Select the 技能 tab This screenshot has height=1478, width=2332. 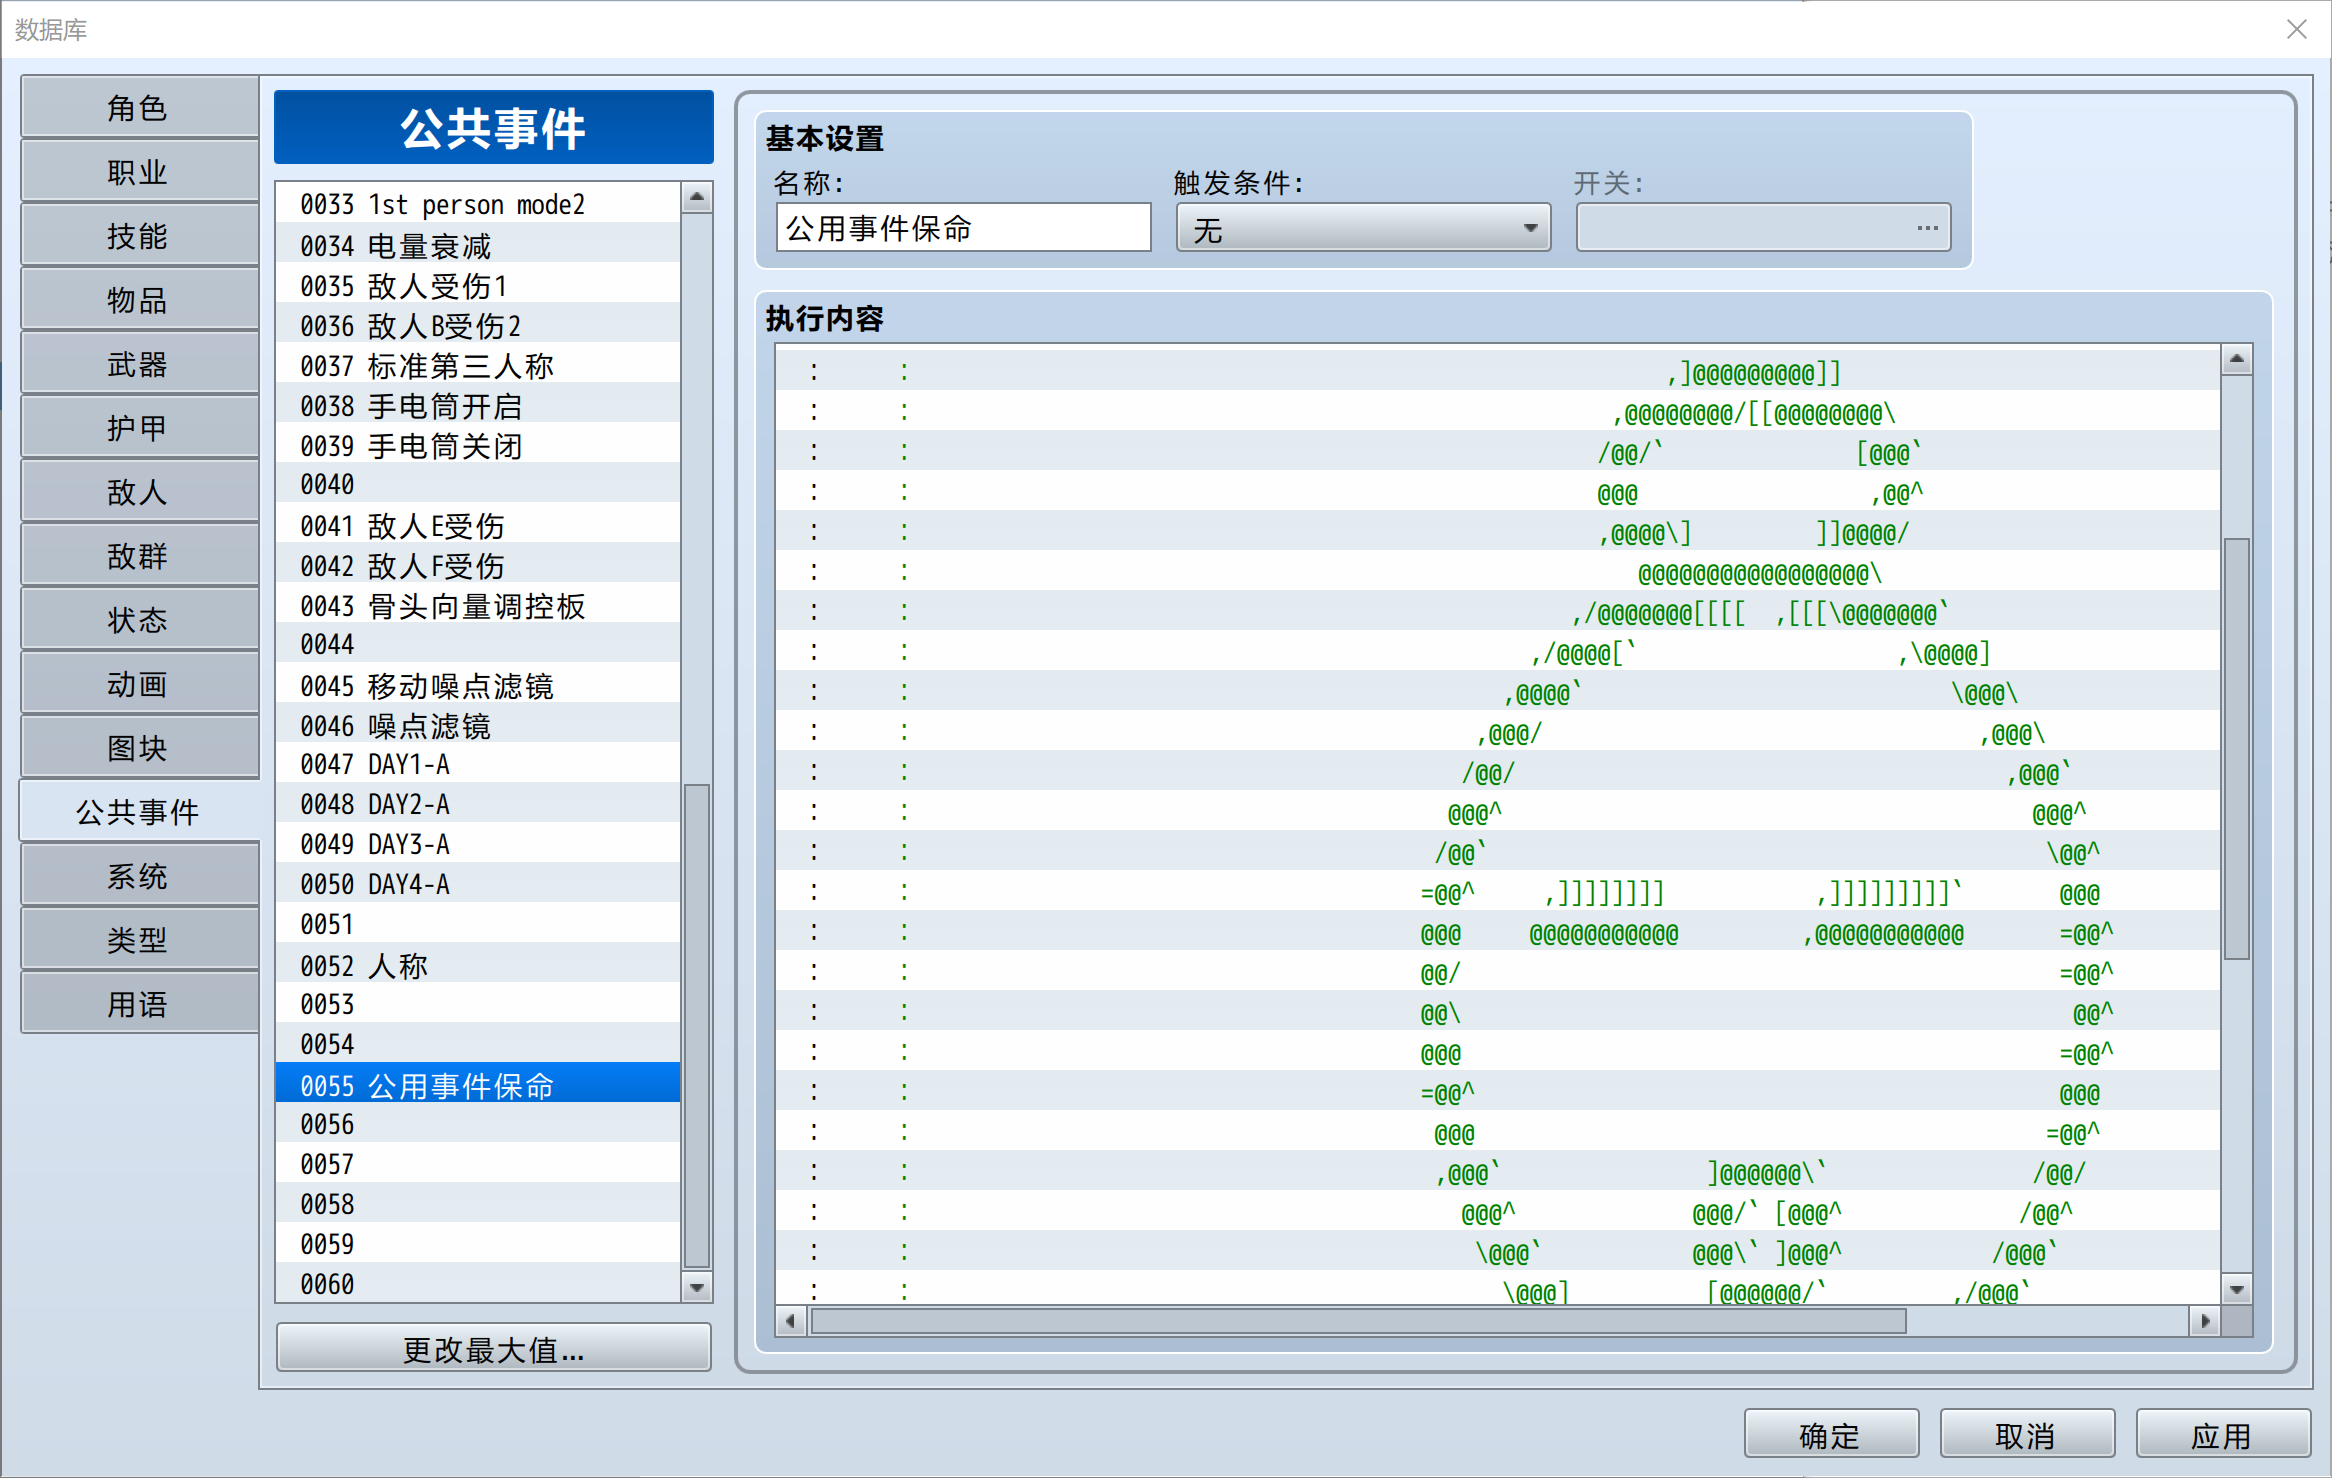pyautogui.click(x=139, y=236)
